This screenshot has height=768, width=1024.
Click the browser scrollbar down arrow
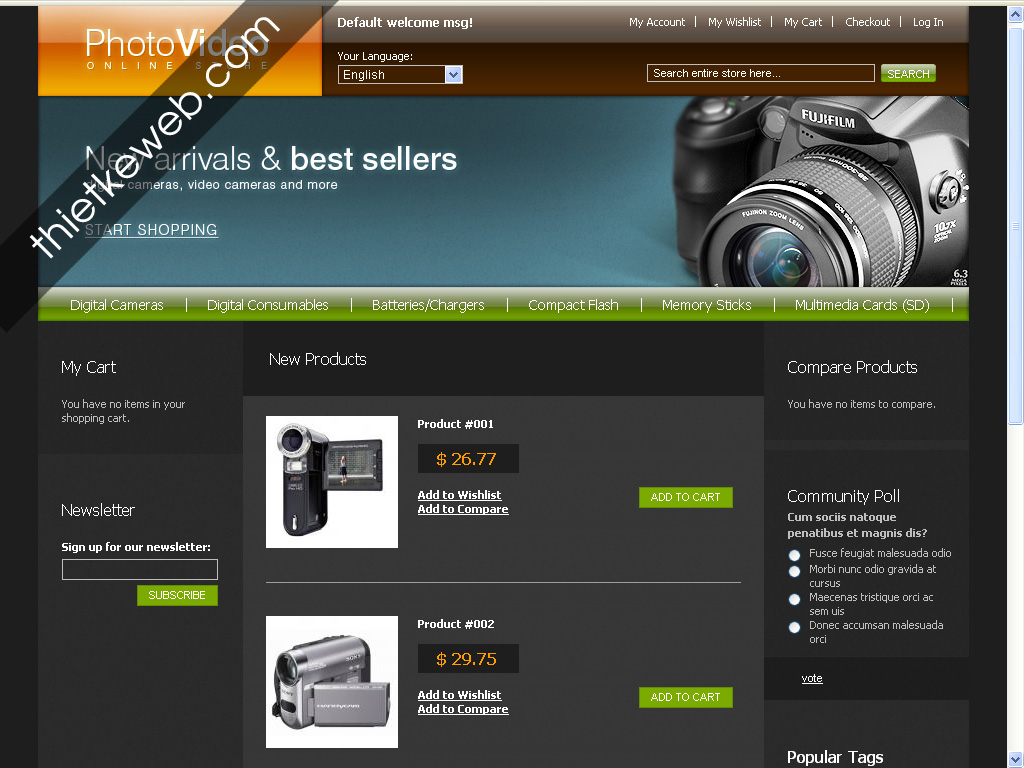pos(1016,760)
